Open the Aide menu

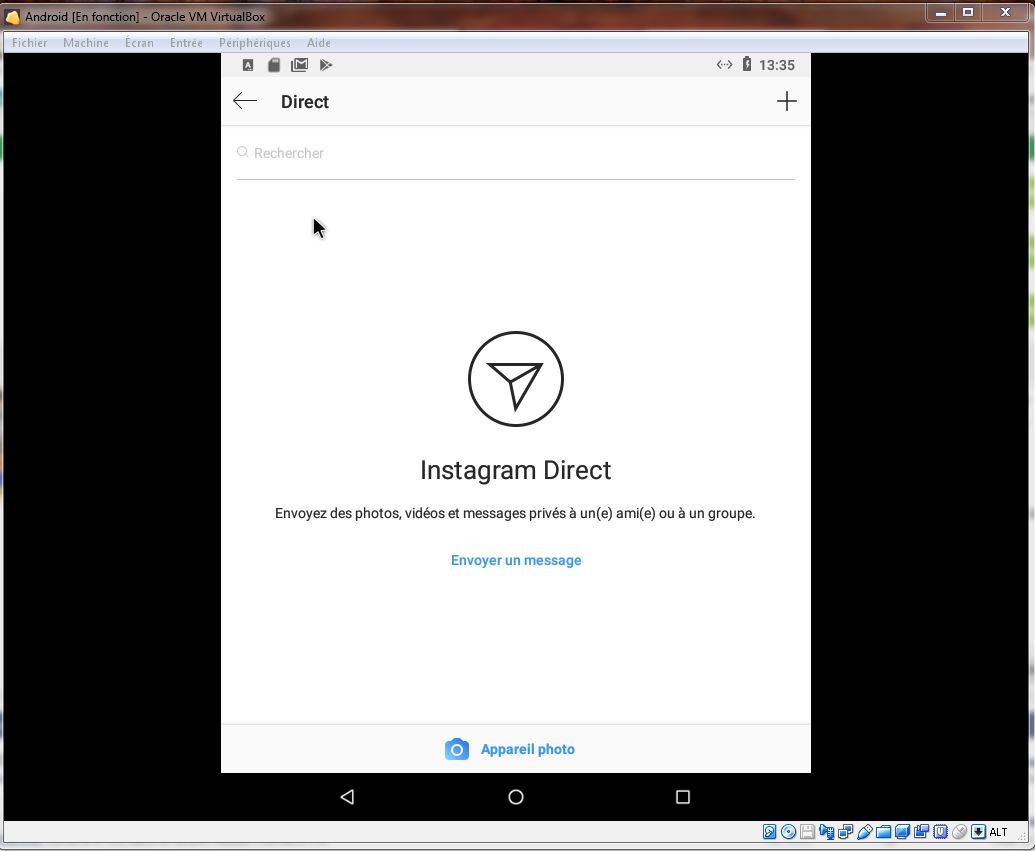[319, 43]
